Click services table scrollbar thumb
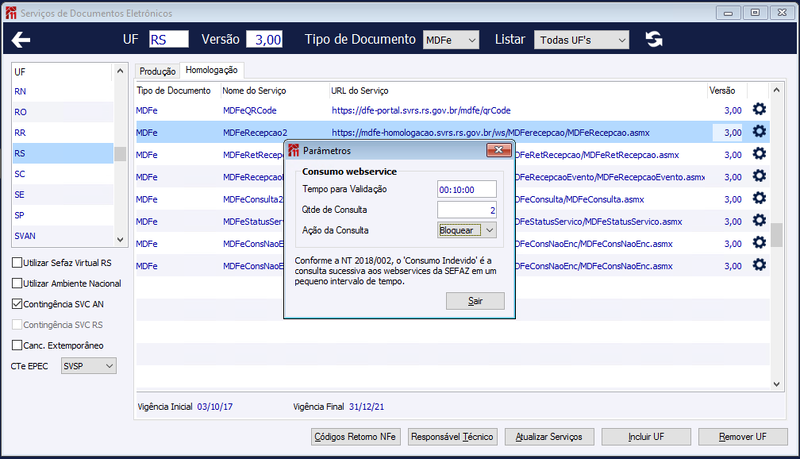The image size is (800, 459). (x=777, y=235)
